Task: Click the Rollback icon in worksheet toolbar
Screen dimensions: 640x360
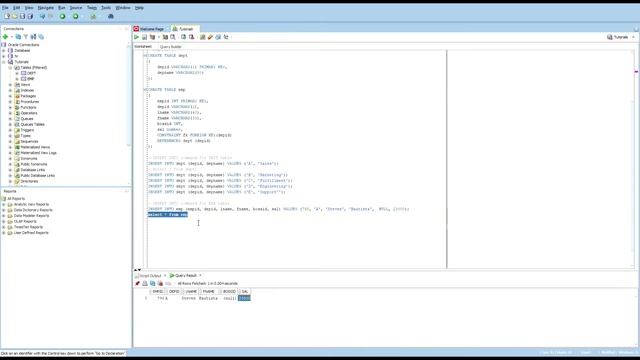Action: [x=191, y=37]
